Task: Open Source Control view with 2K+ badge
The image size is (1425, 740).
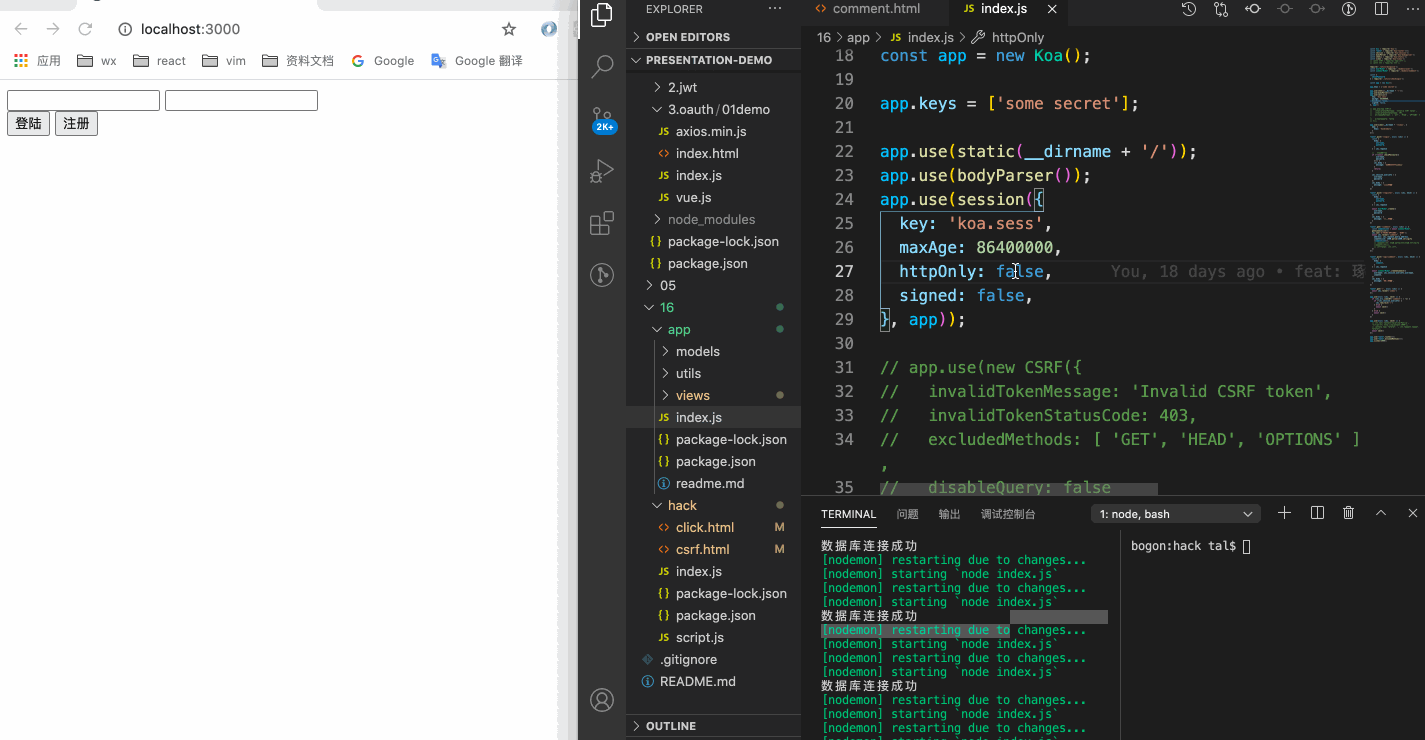Action: click(x=602, y=119)
